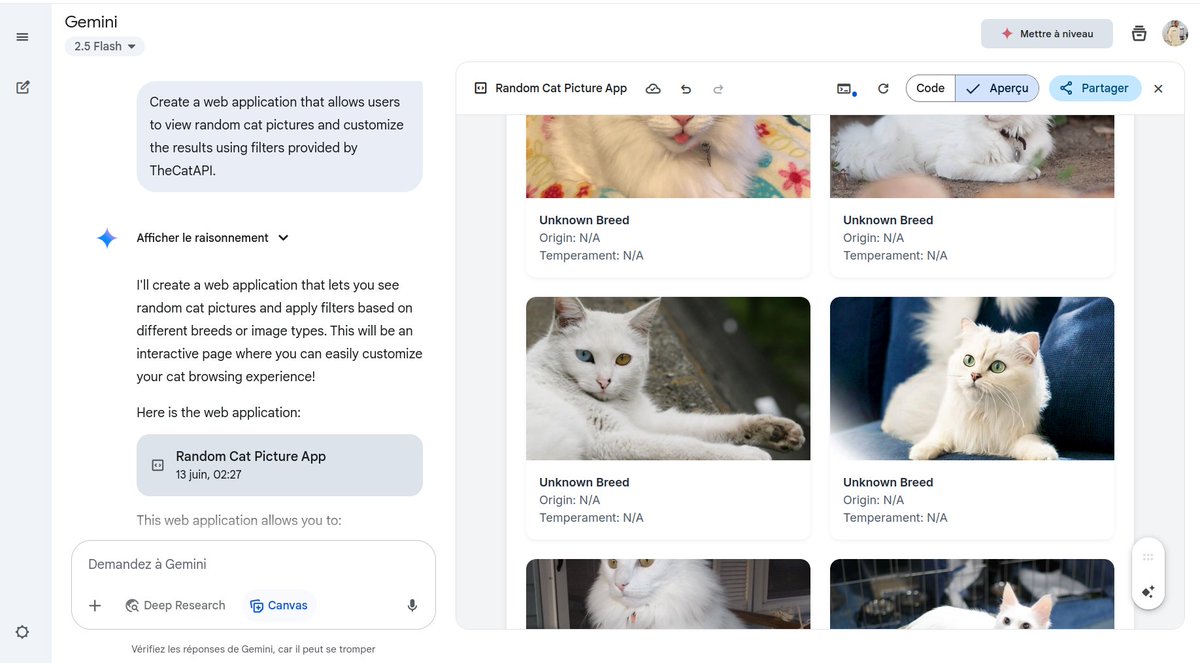Screen dimensions: 1200x663
Task: Click the top-right white cat lying outdoors photo
Action: click(972, 156)
